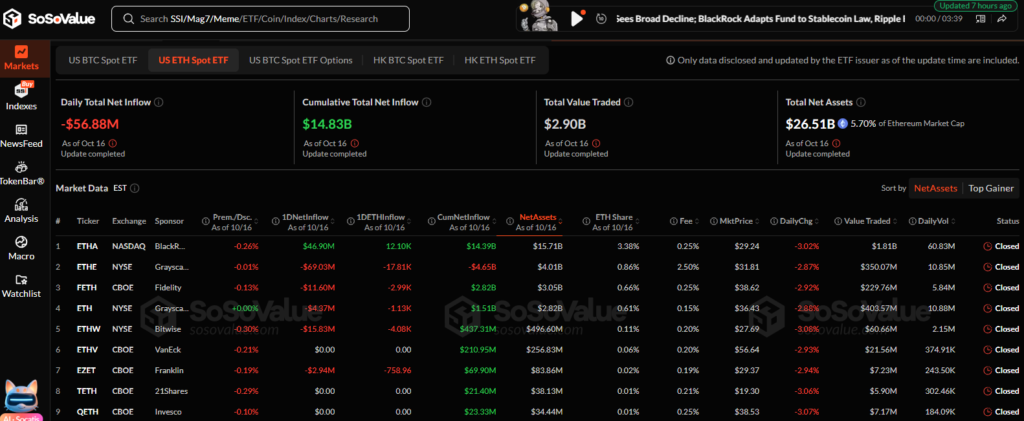Image resolution: width=1024 pixels, height=421 pixels.
Task: Switch sorting to Top Gainer
Action: coord(990,188)
